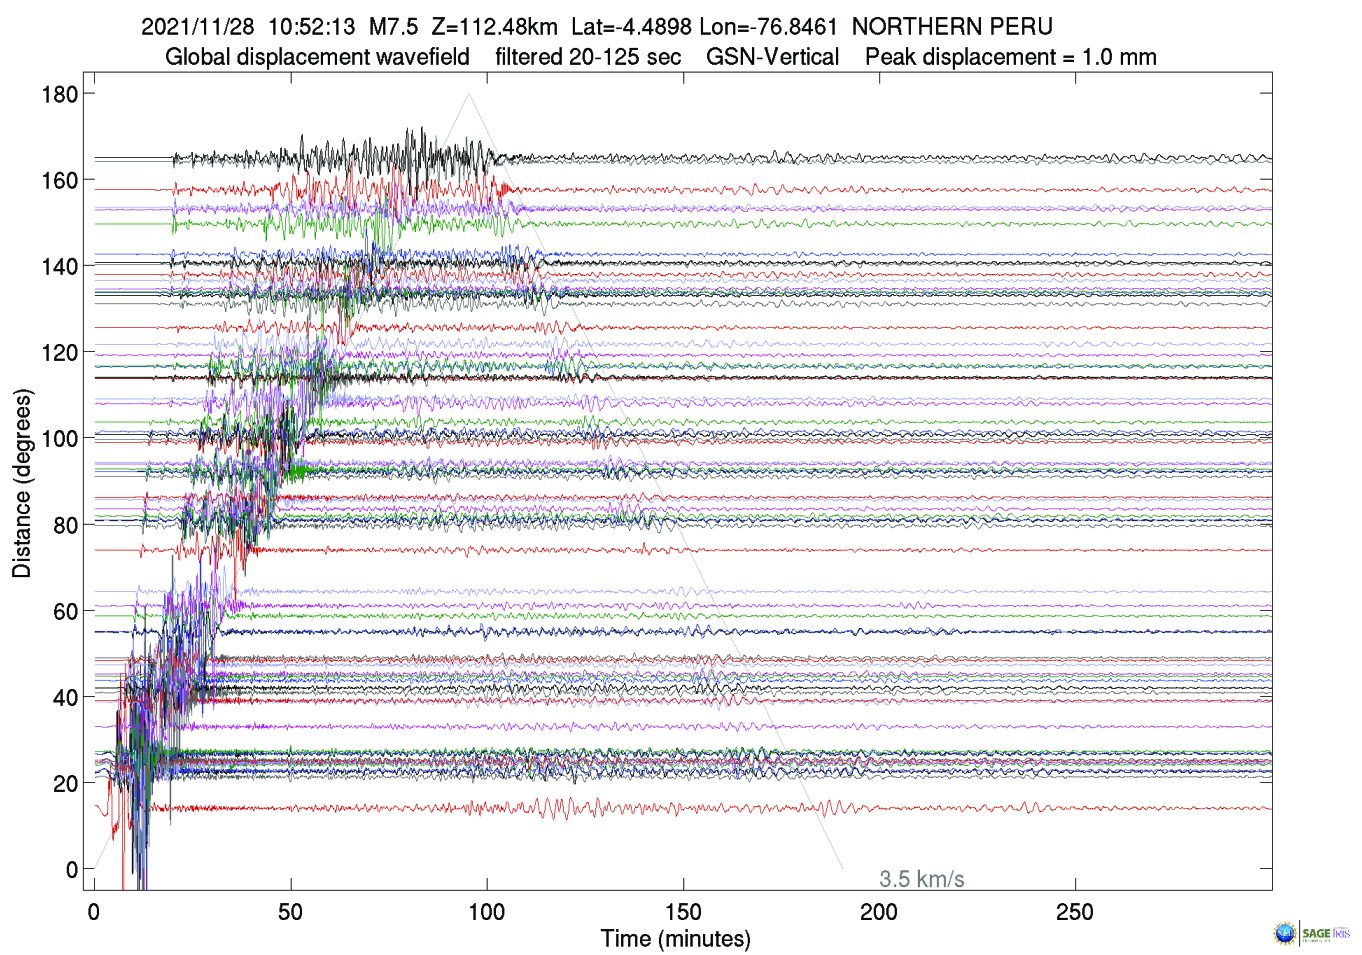Click the 0 tick label on distance axis
The width and height of the screenshot is (1362, 955).
tap(71, 870)
